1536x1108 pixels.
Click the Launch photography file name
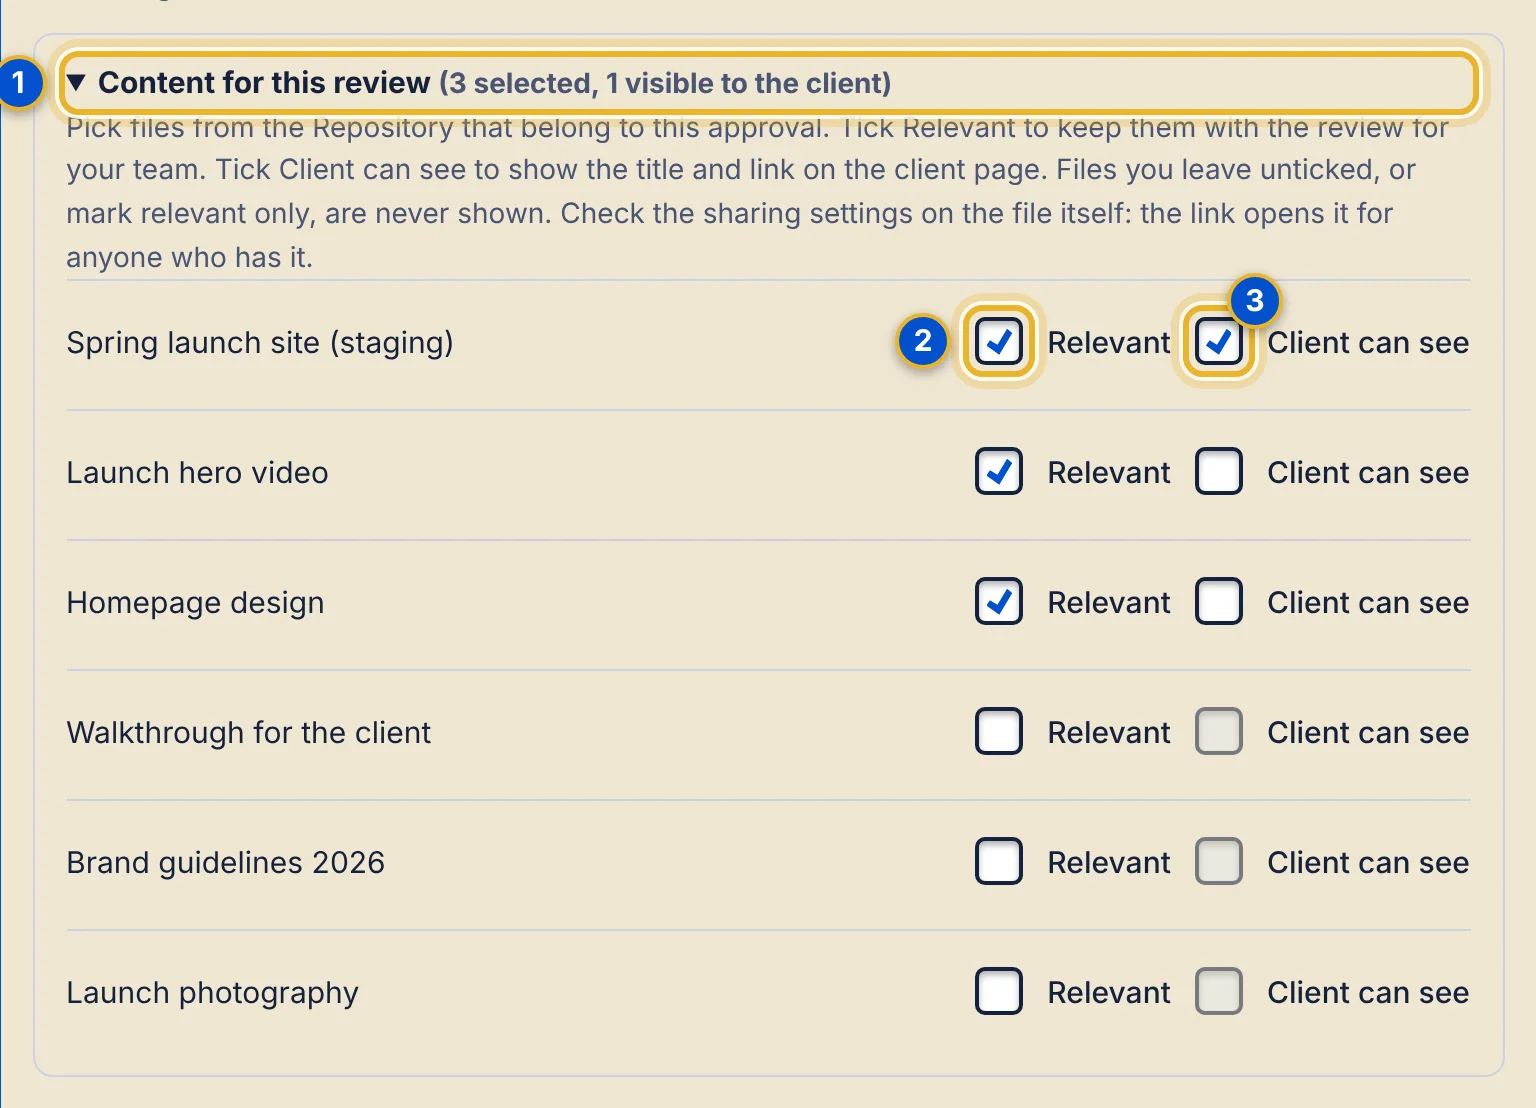[212, 993]
